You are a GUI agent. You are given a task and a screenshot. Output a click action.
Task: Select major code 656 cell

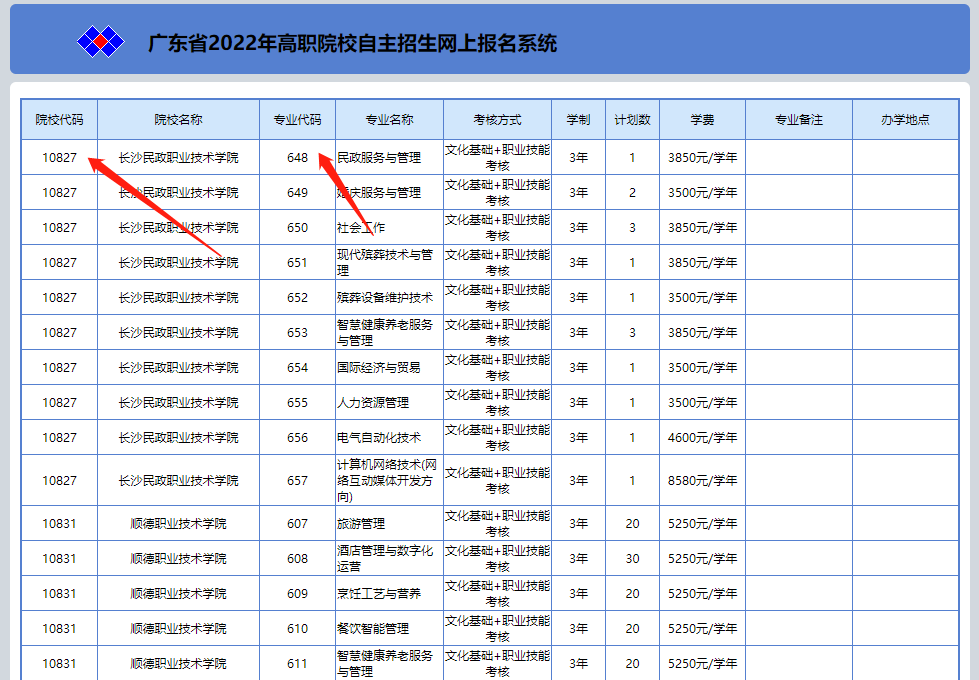click(x=297, y=437)
